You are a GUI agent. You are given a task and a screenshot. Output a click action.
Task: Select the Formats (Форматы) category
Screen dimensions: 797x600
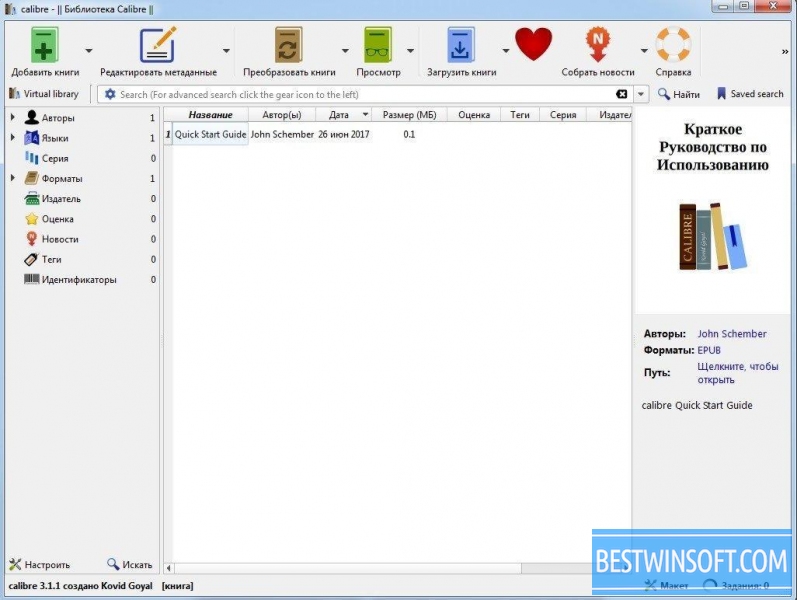click(x=89, y=178)
